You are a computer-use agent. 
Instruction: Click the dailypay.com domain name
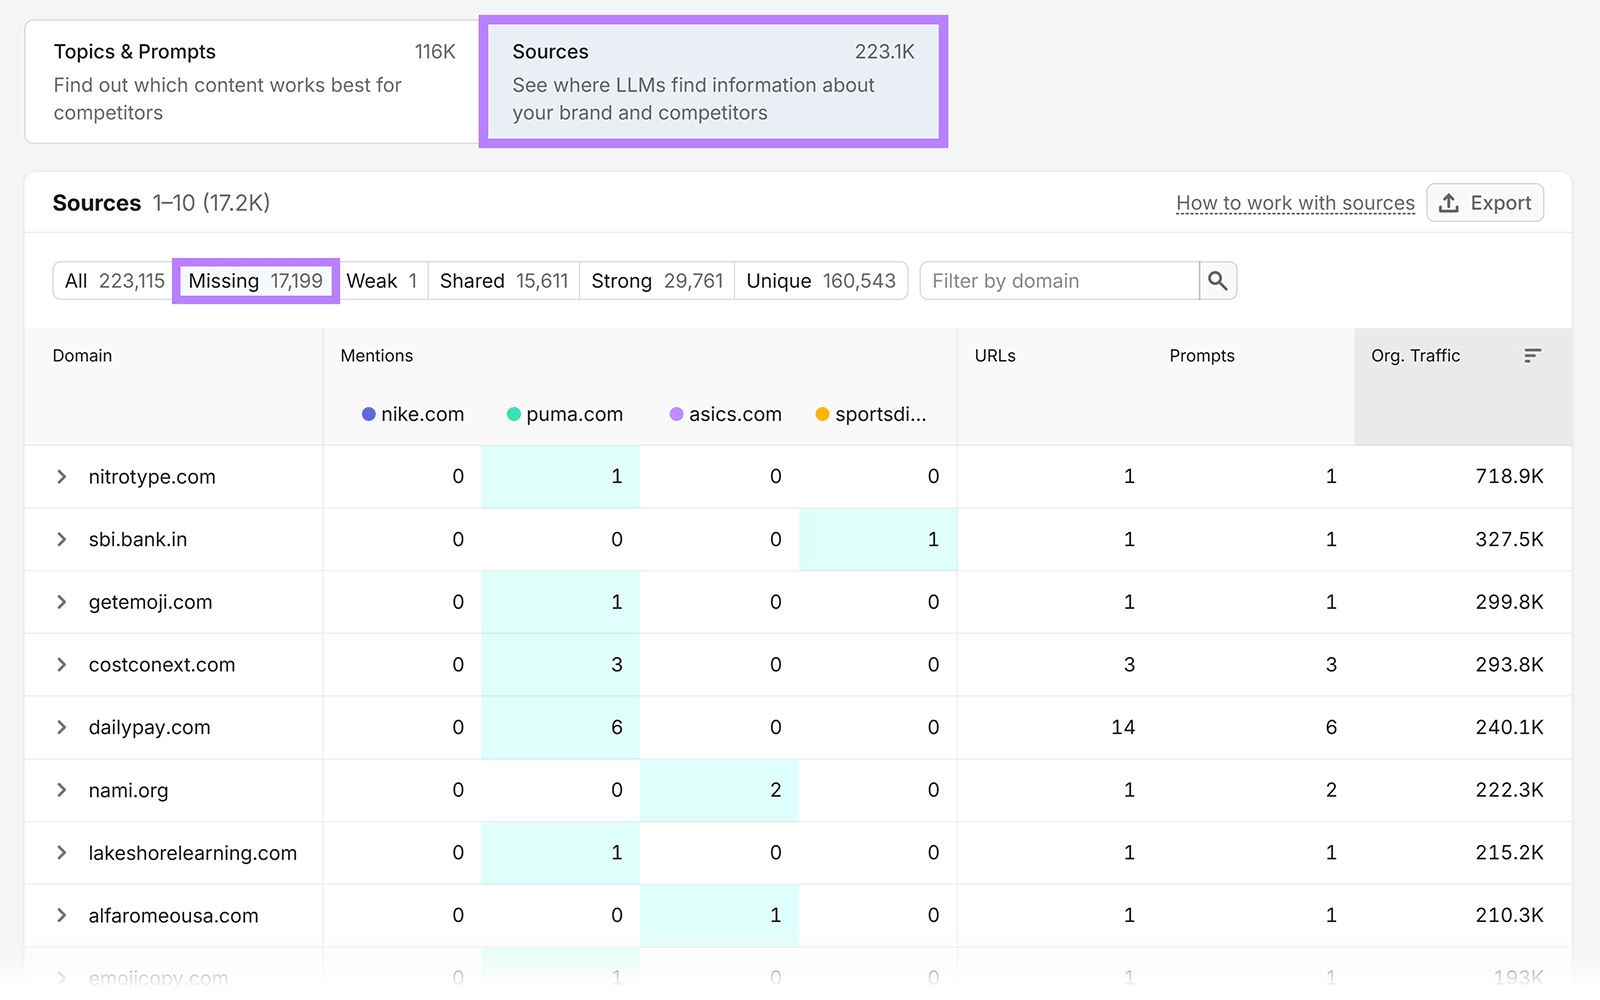150,728
